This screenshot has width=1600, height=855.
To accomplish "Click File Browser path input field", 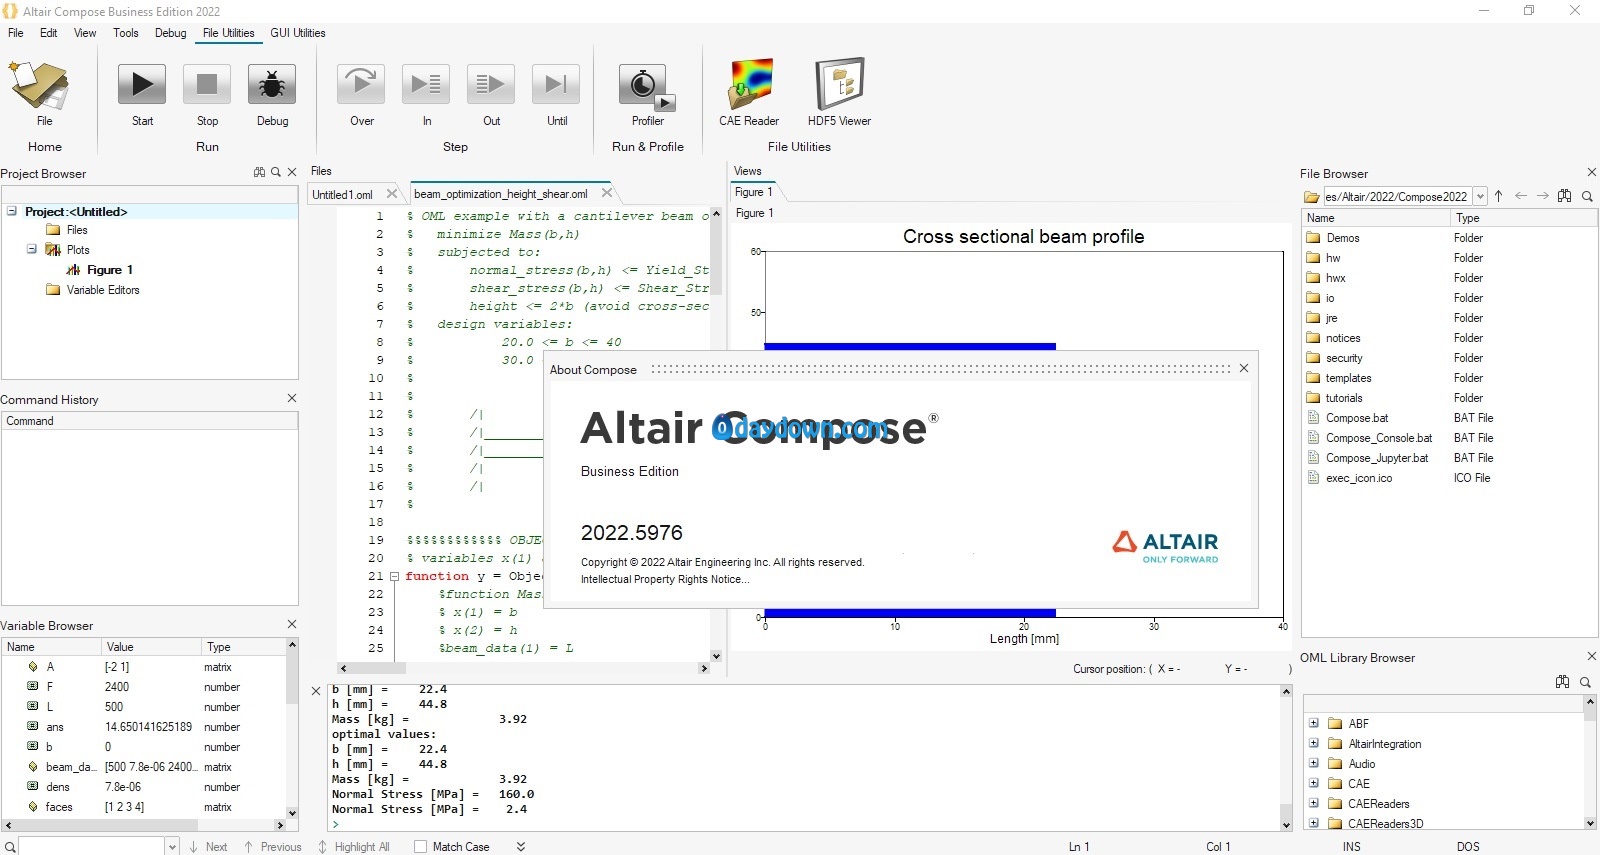I will coord(1398,197).
